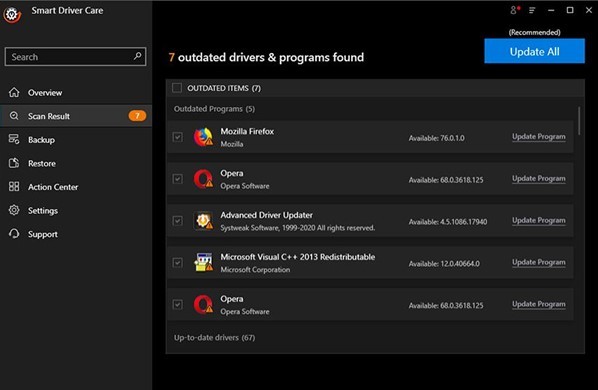Open the Settings page
This screenshot has width=598, height=390.
[76, 210]
